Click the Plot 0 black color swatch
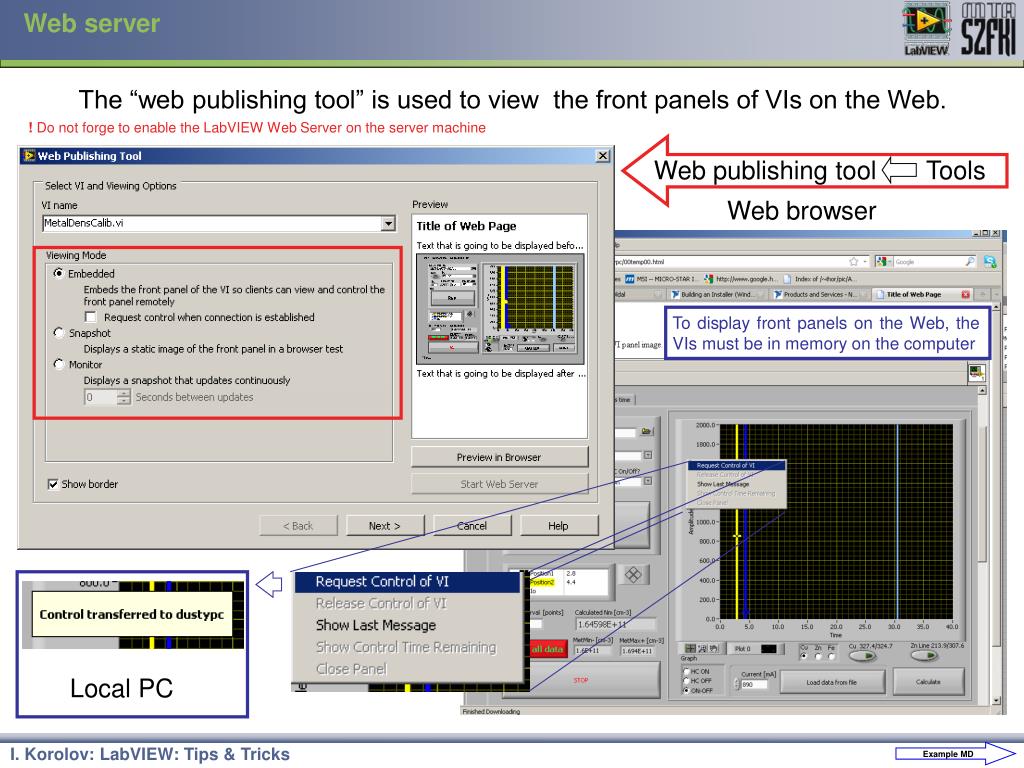This screenshot has width=1024, height=768. click(x=769, y=648)
